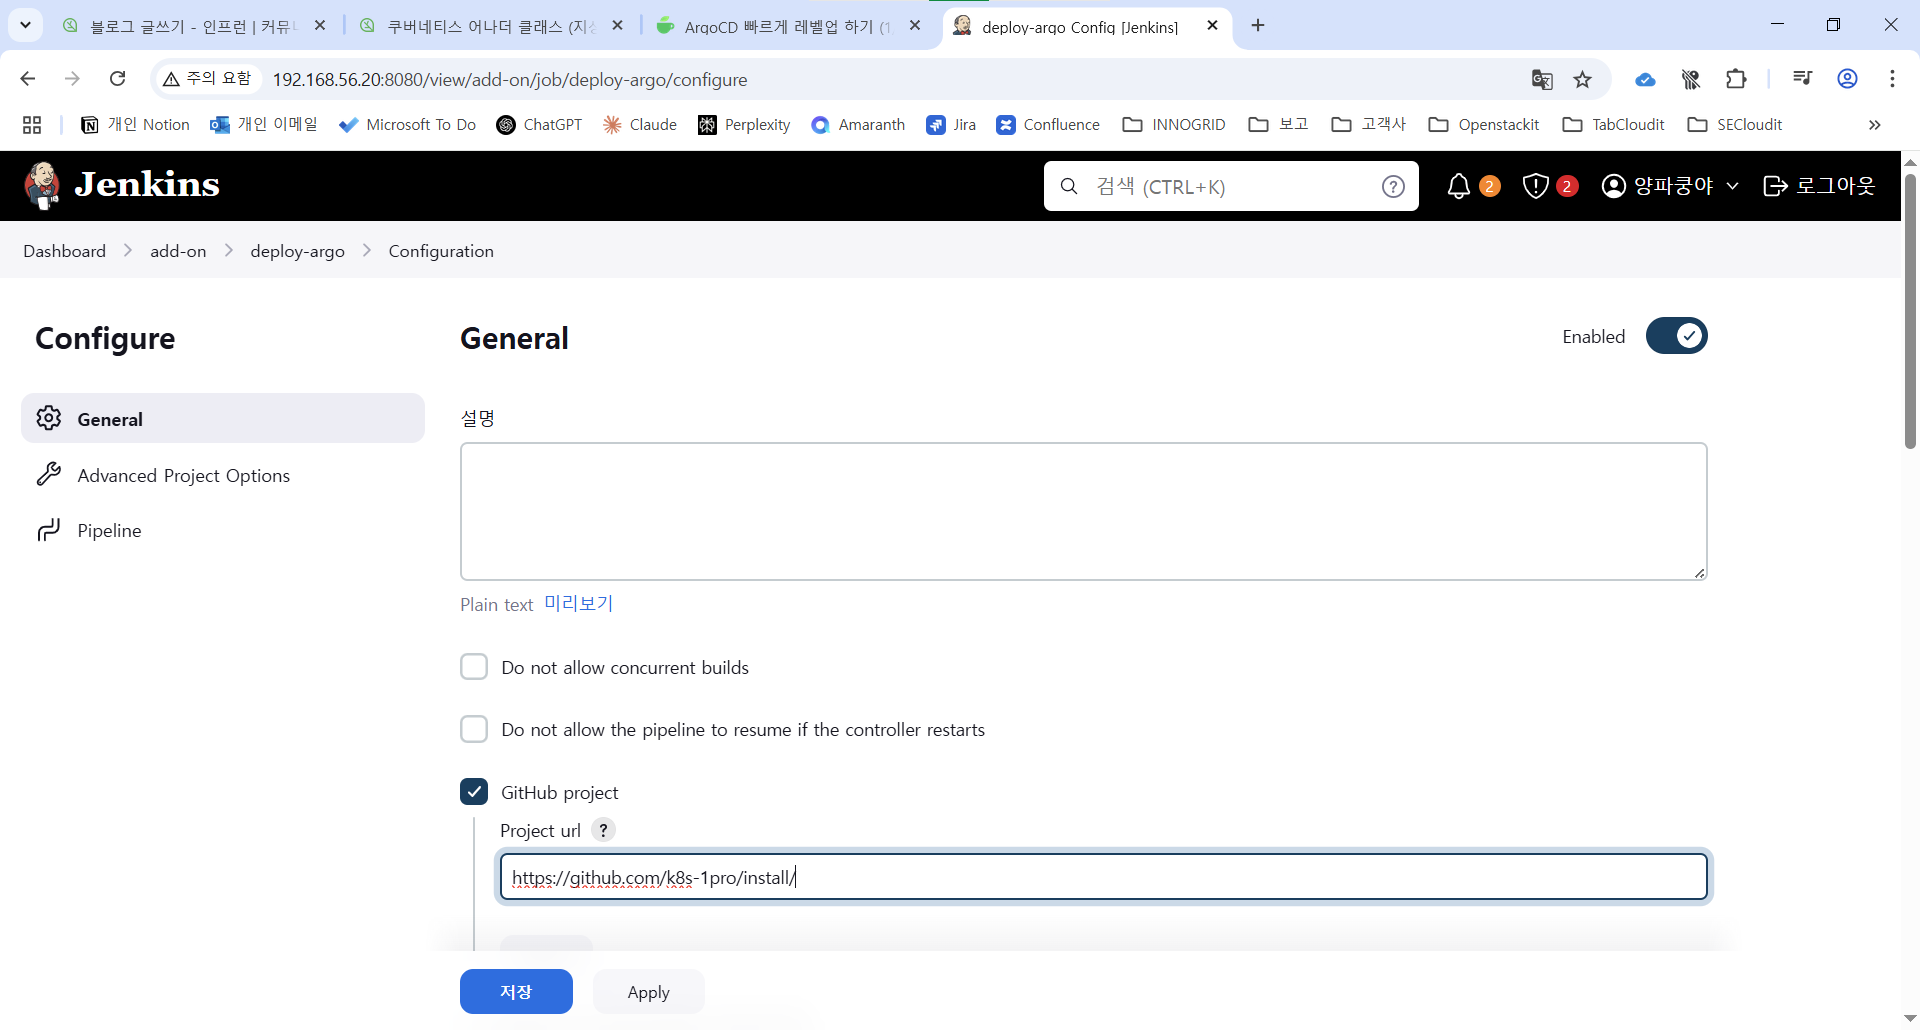This screenshot has height=1030, width=1920.
Task: Switch to the 쿠버네티스 어나더 클래스 tab
Action: [x=490, y=26]
